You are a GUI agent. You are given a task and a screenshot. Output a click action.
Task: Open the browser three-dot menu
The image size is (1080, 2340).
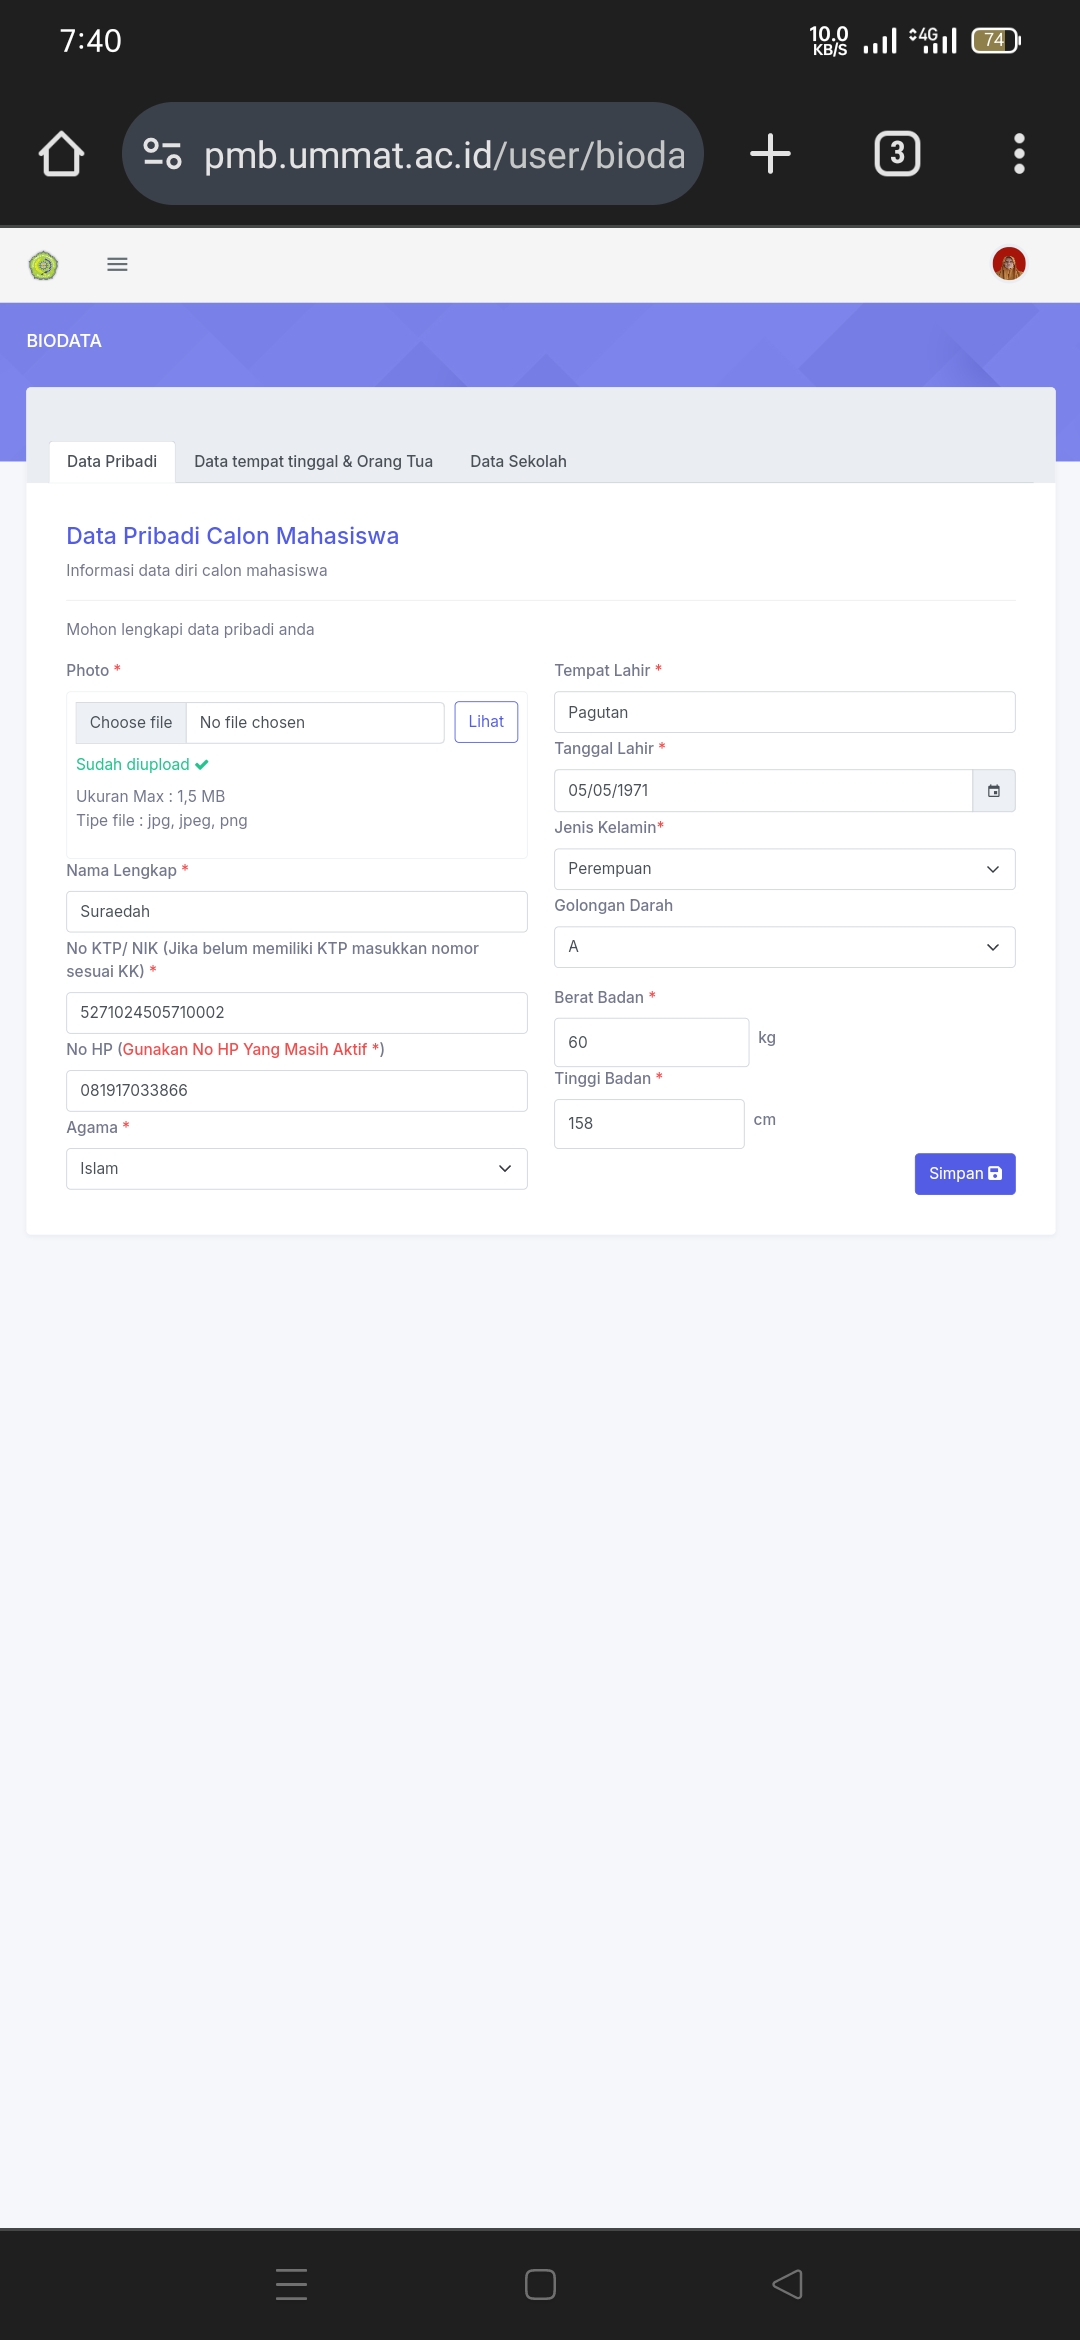pyautogui.click(x=1019, y=154)
